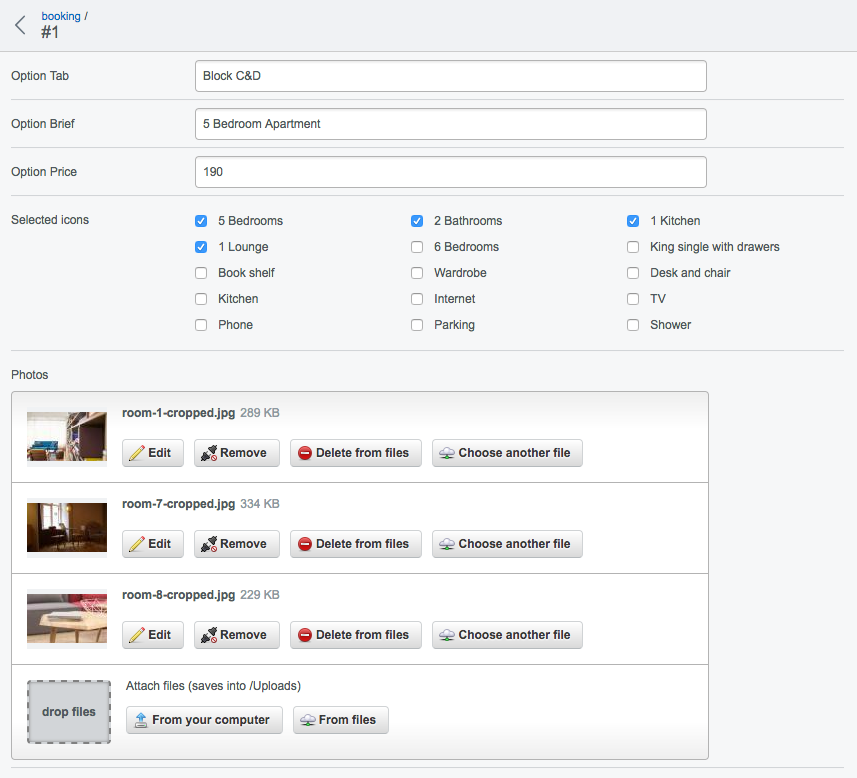The image size is (857, 778).
Task: Delete room-1-cropped.jpg from files
Action: pyautogui.click(x=355, y=453)
